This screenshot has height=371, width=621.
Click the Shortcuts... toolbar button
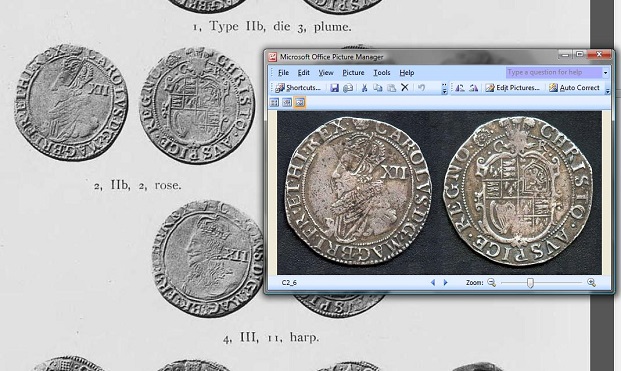[298, 88]
